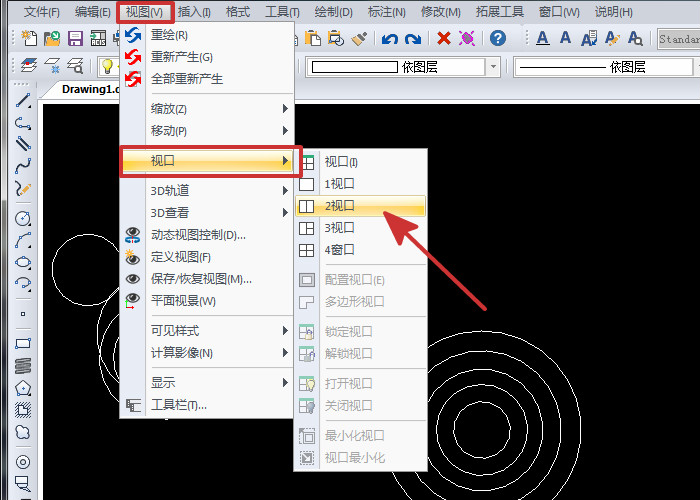700x500 pixels.
Task: Select the Revision Cloud tool
Action: click(23, 432)
